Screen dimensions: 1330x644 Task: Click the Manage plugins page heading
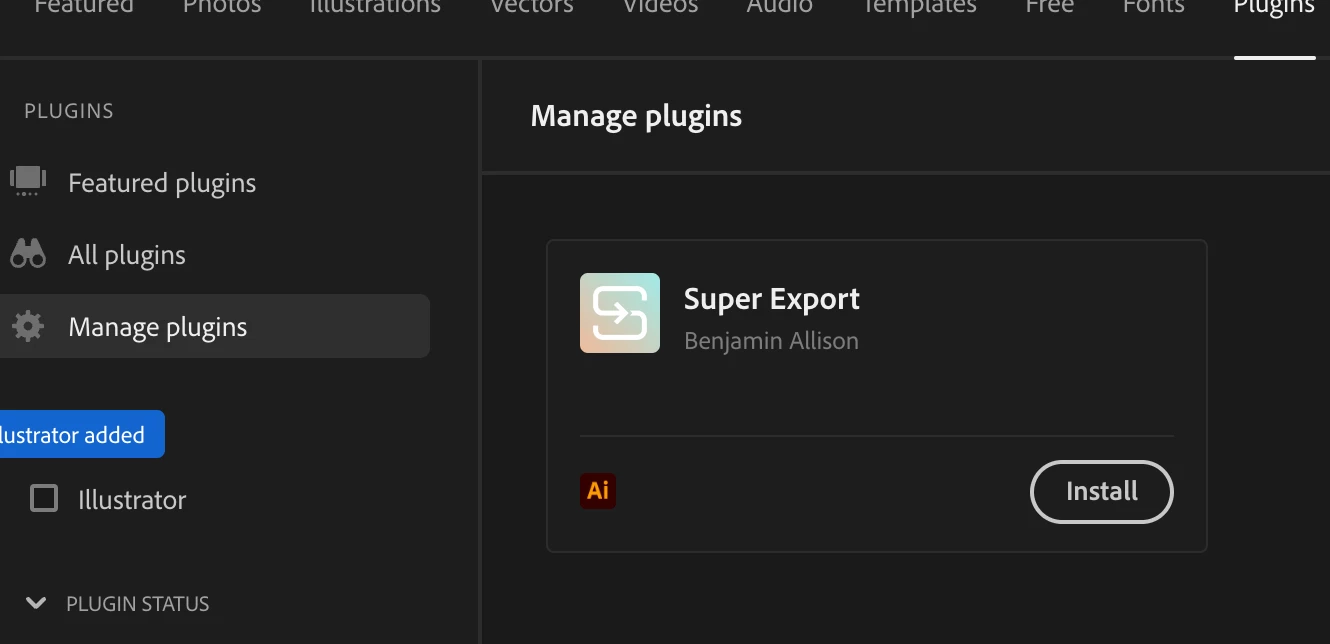(636, 116)
